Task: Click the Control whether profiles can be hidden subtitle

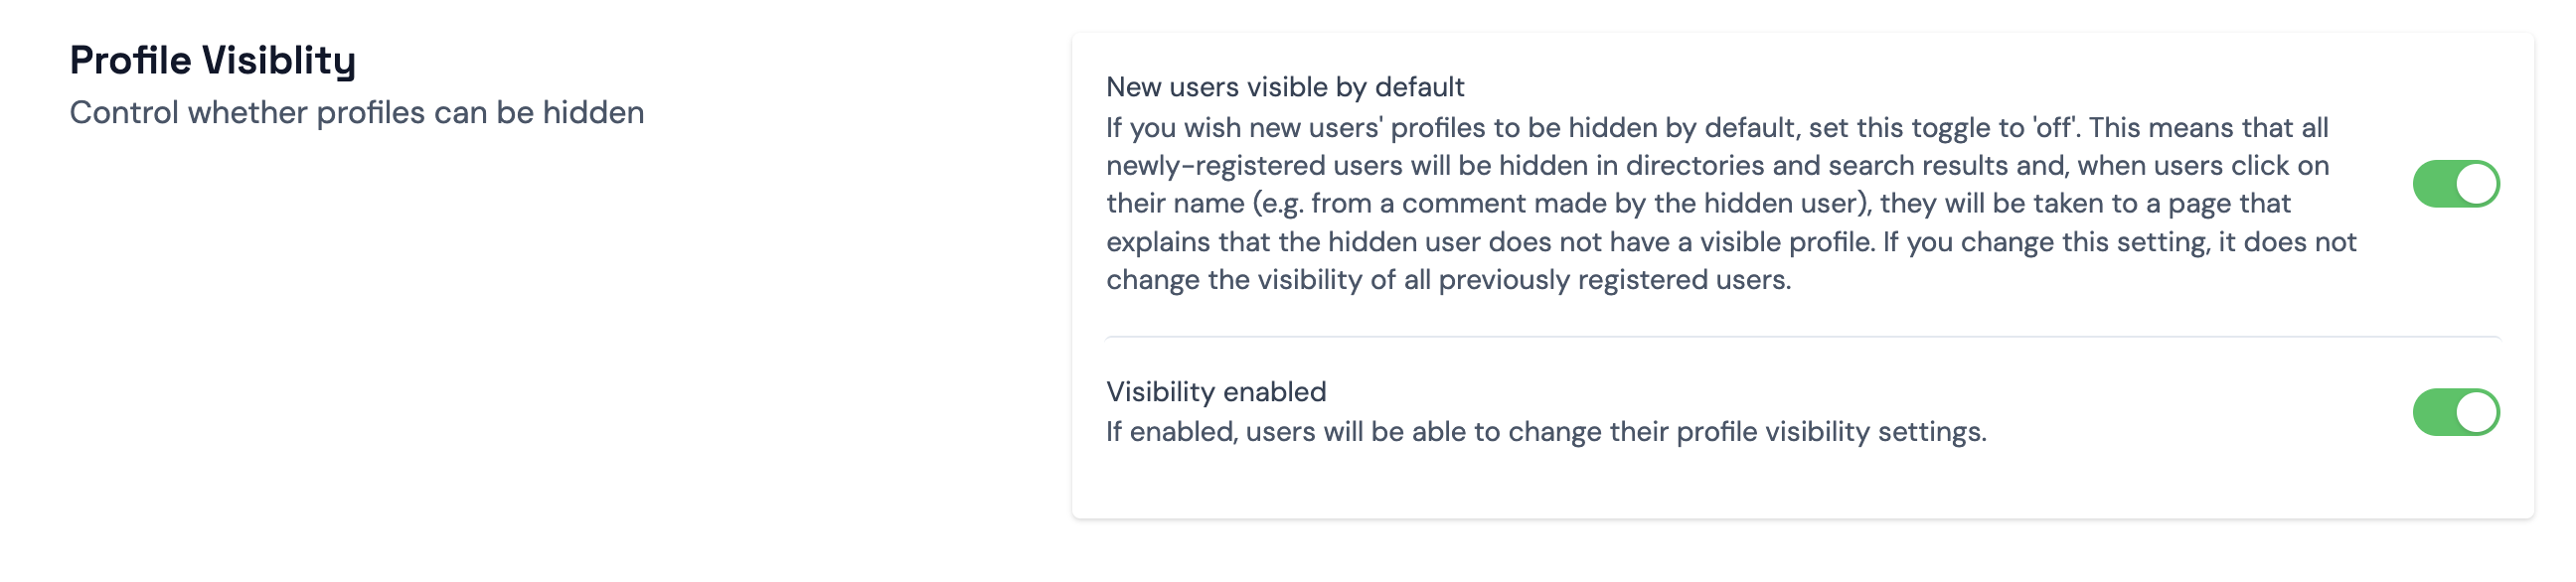Action: (x=356, y=113)
